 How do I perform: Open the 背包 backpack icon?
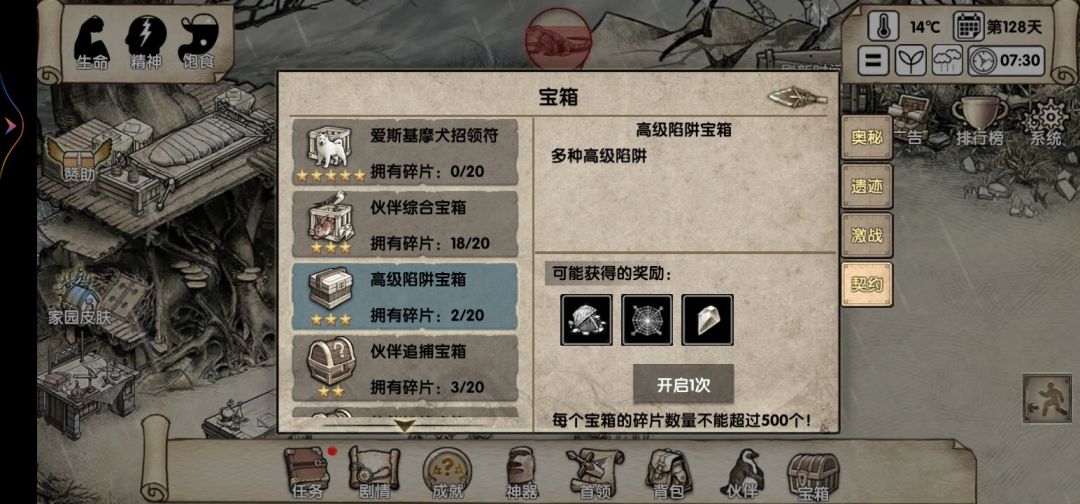click(669, 473)
